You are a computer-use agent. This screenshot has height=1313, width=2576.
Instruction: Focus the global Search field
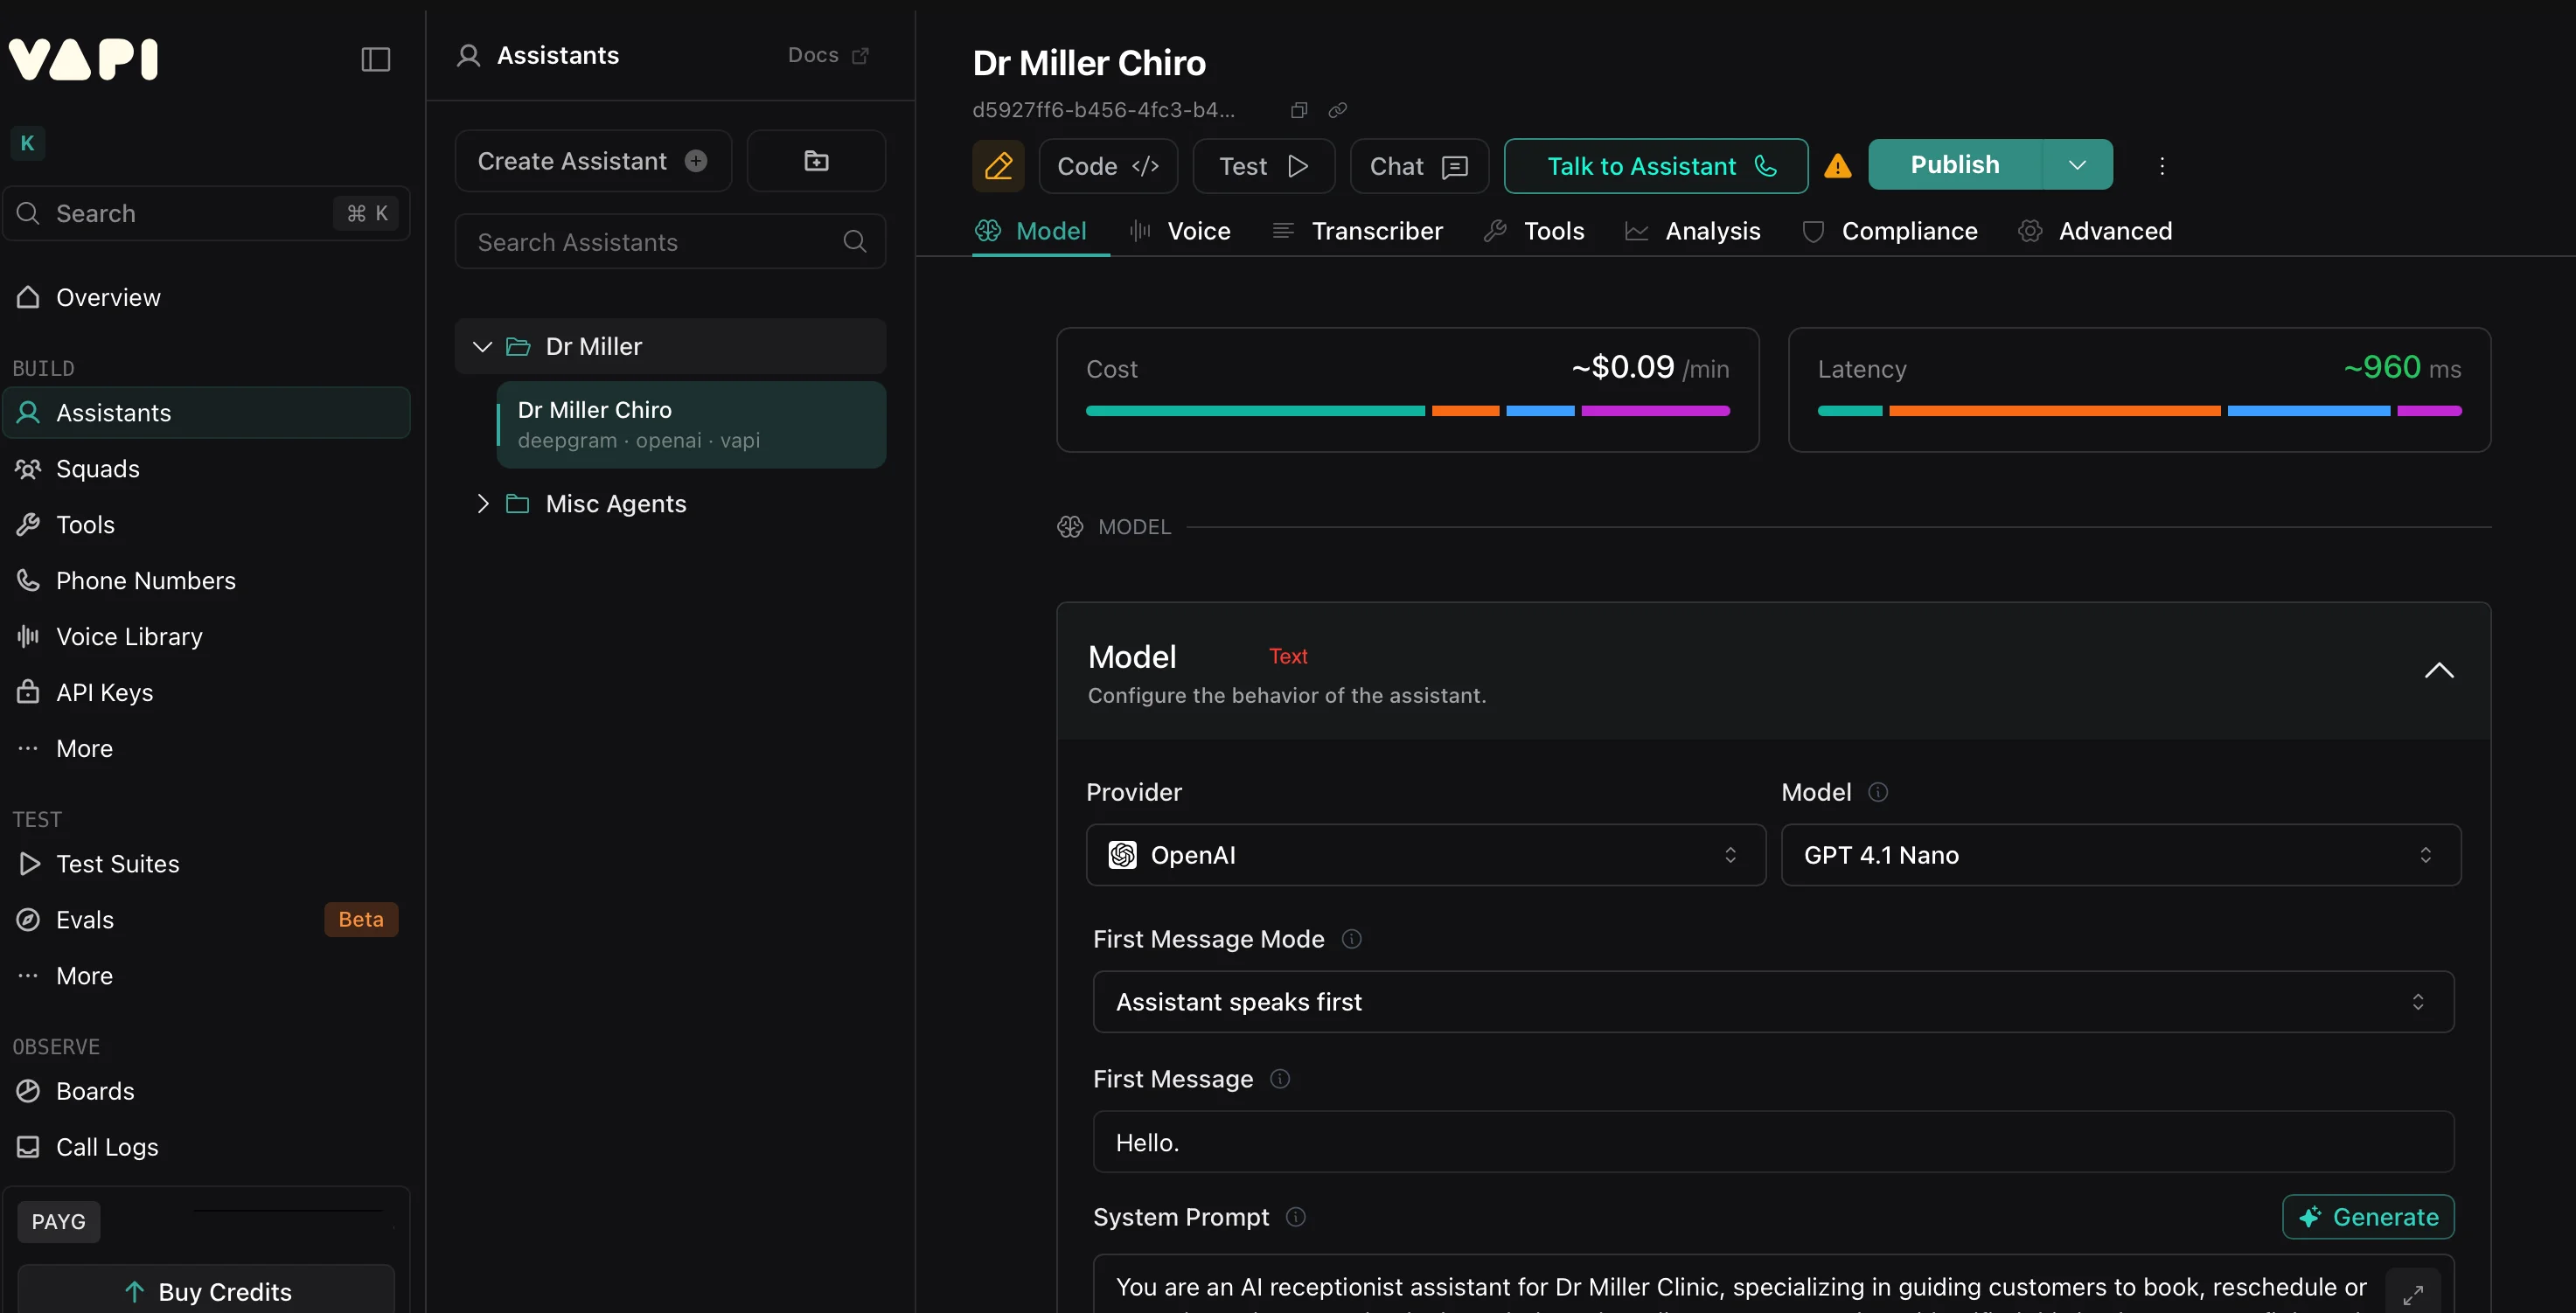[206, 213]
